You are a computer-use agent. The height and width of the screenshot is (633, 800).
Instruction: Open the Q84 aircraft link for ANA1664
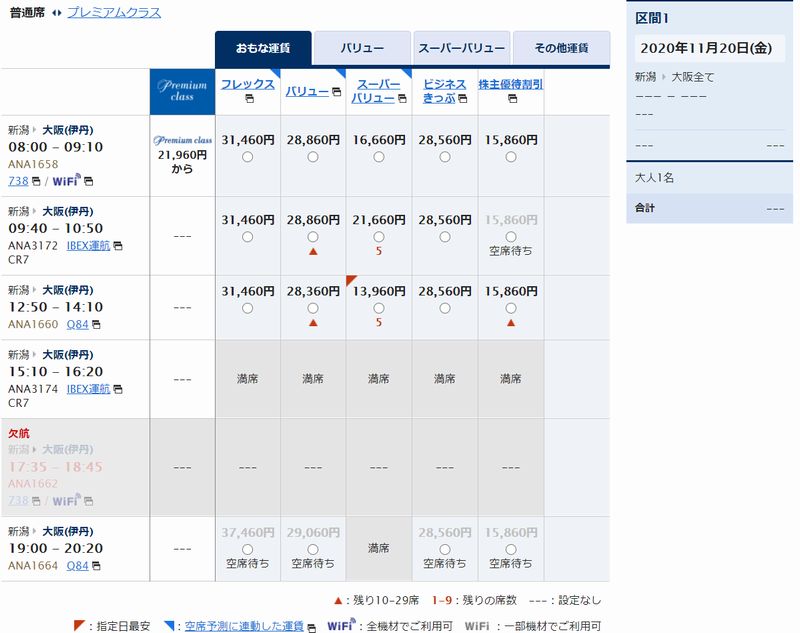(78, 566)
